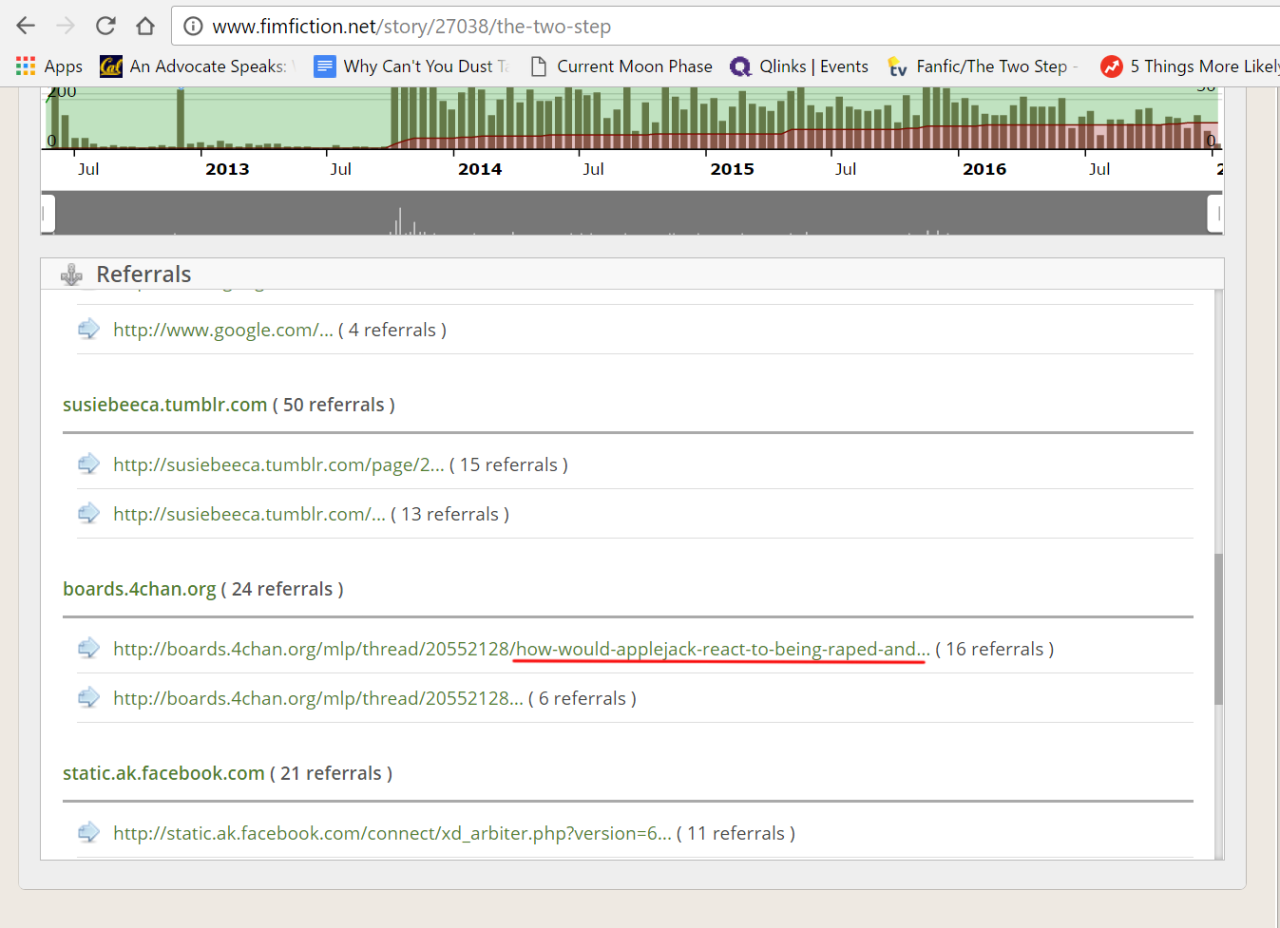The height and width of the screenshot is (928, 1280).
Task: Open the Apps bookmark shortcut
Action: (x=49, y=66)
